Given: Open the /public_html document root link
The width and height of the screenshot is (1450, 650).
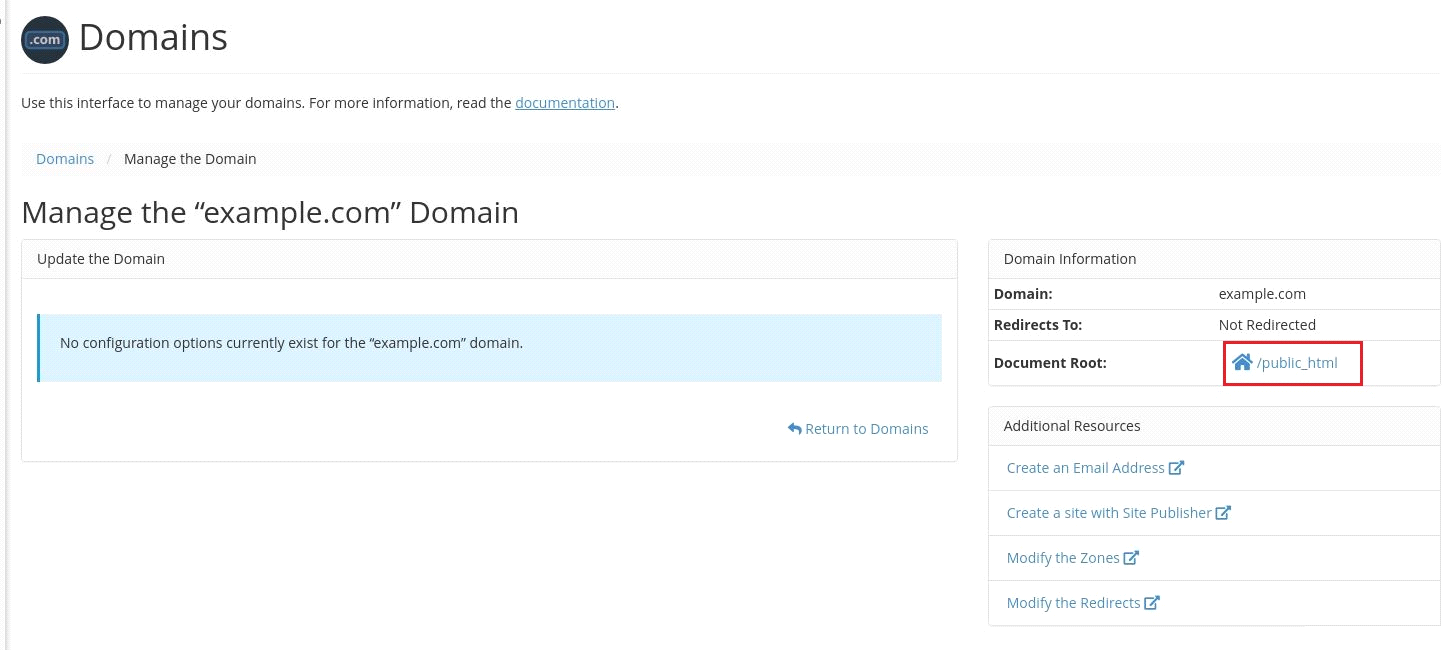Looking at the screenshot, I should tap(1299, 362).
